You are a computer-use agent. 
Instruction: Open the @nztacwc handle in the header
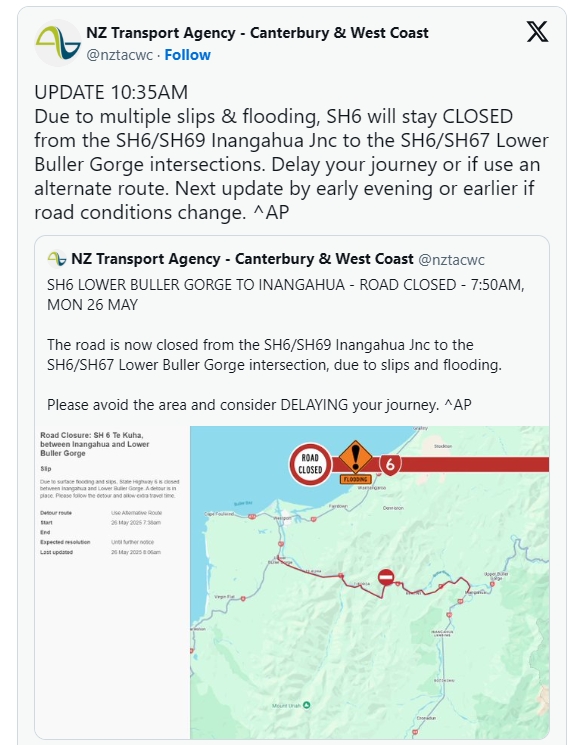point(119,55)
